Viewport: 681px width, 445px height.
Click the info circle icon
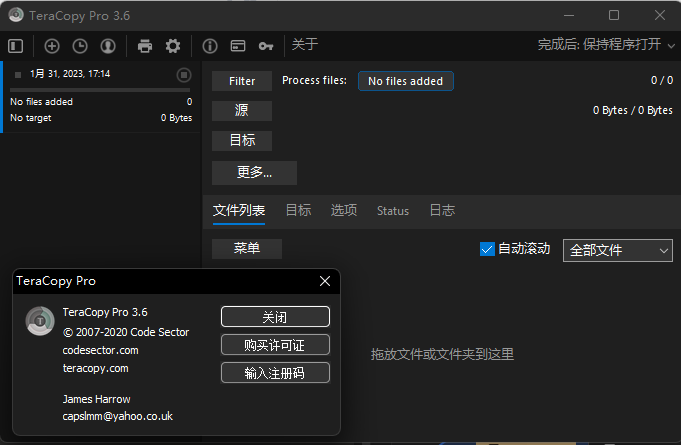210,46
